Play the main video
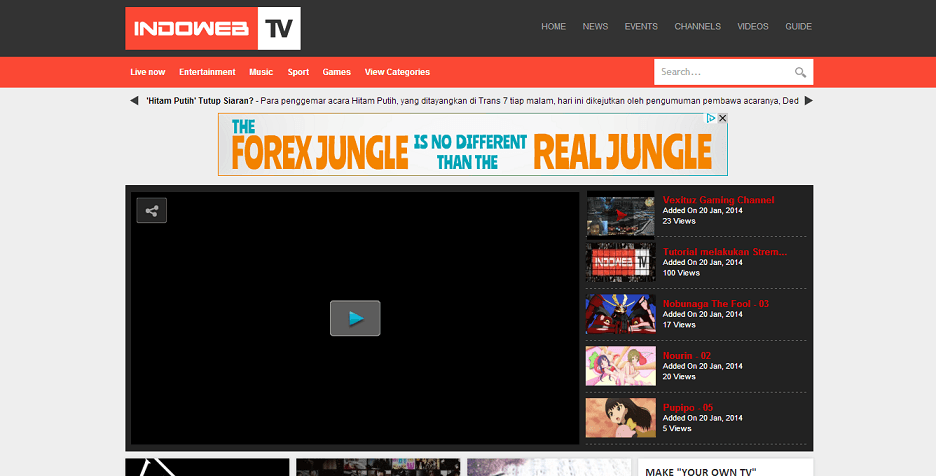Viewport: 936px width, 476px height. 355,318
